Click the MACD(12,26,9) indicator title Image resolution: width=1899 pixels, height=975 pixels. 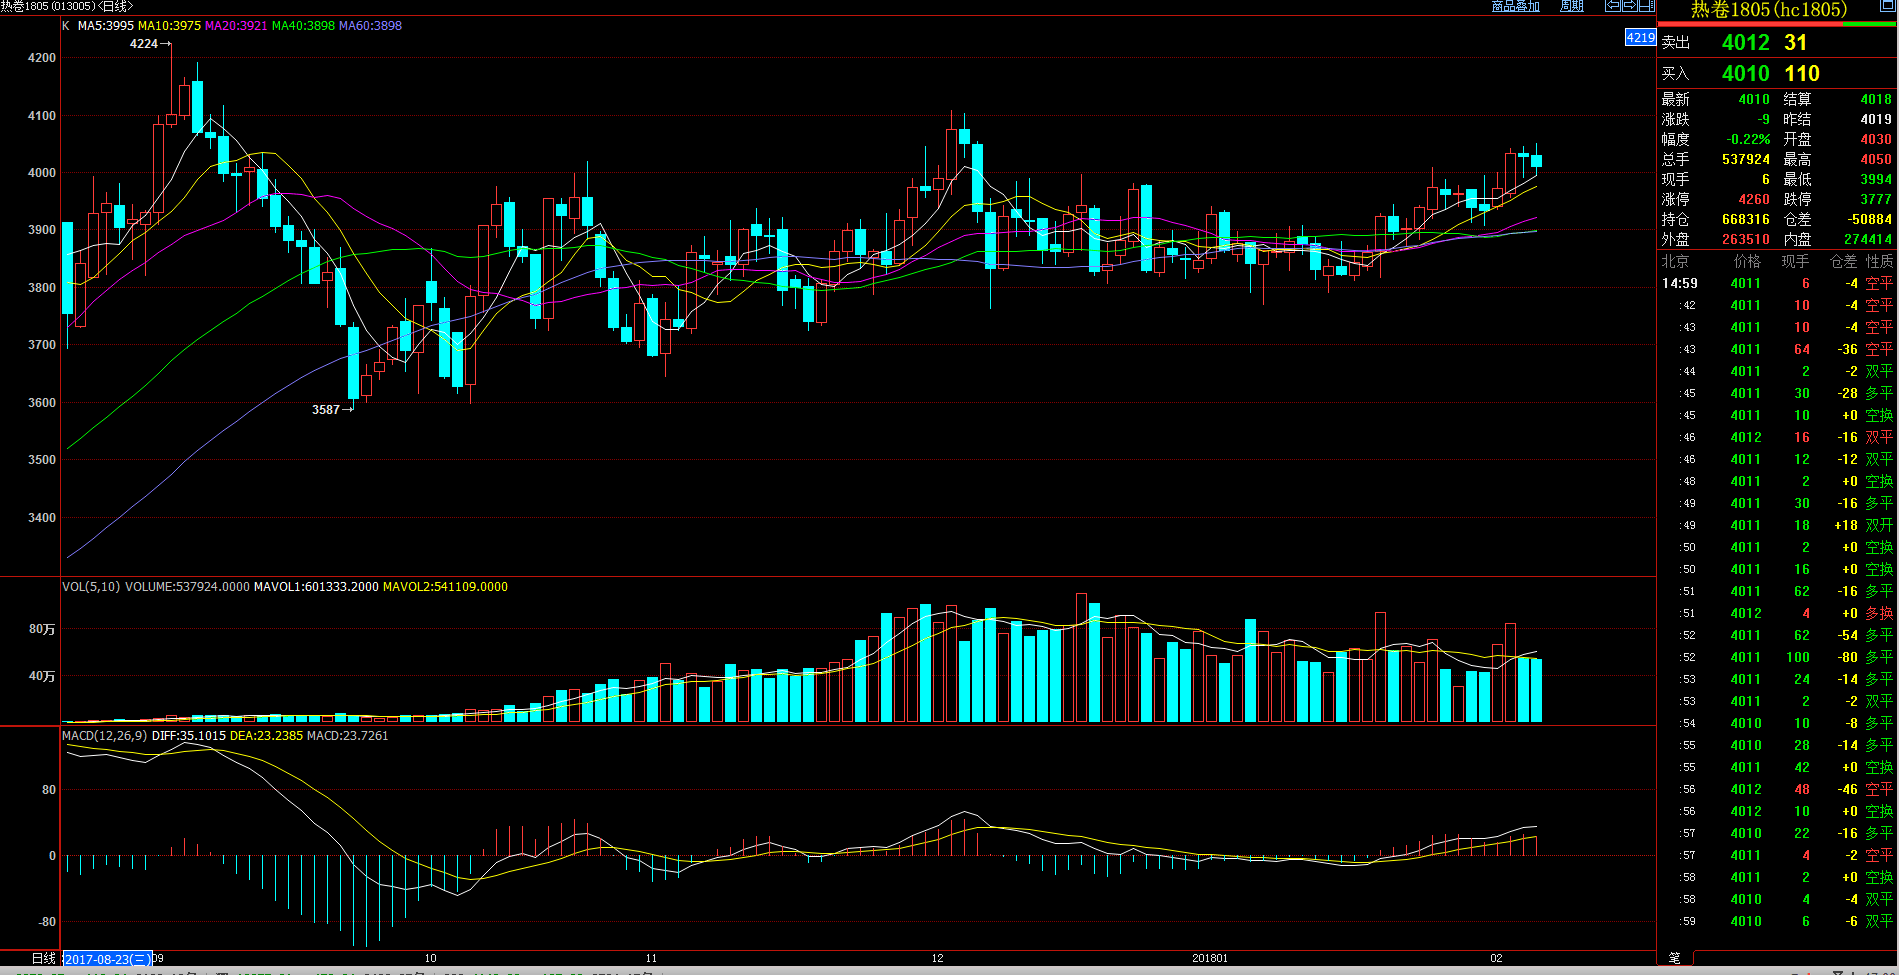(104, 736)
